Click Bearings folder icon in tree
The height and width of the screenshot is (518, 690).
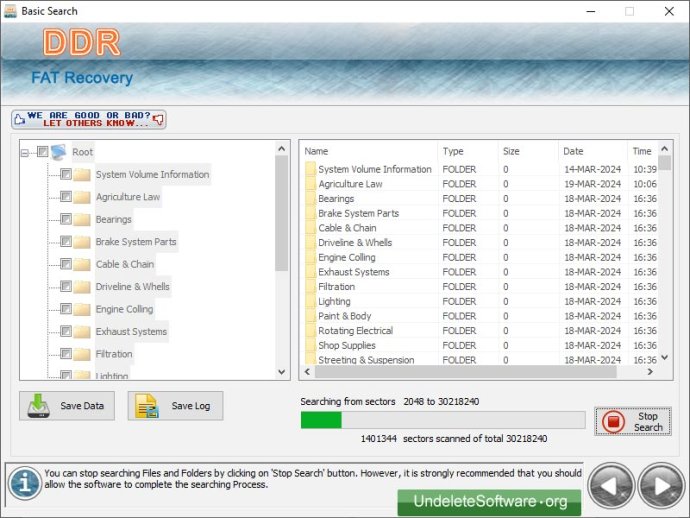pos(82,219)
